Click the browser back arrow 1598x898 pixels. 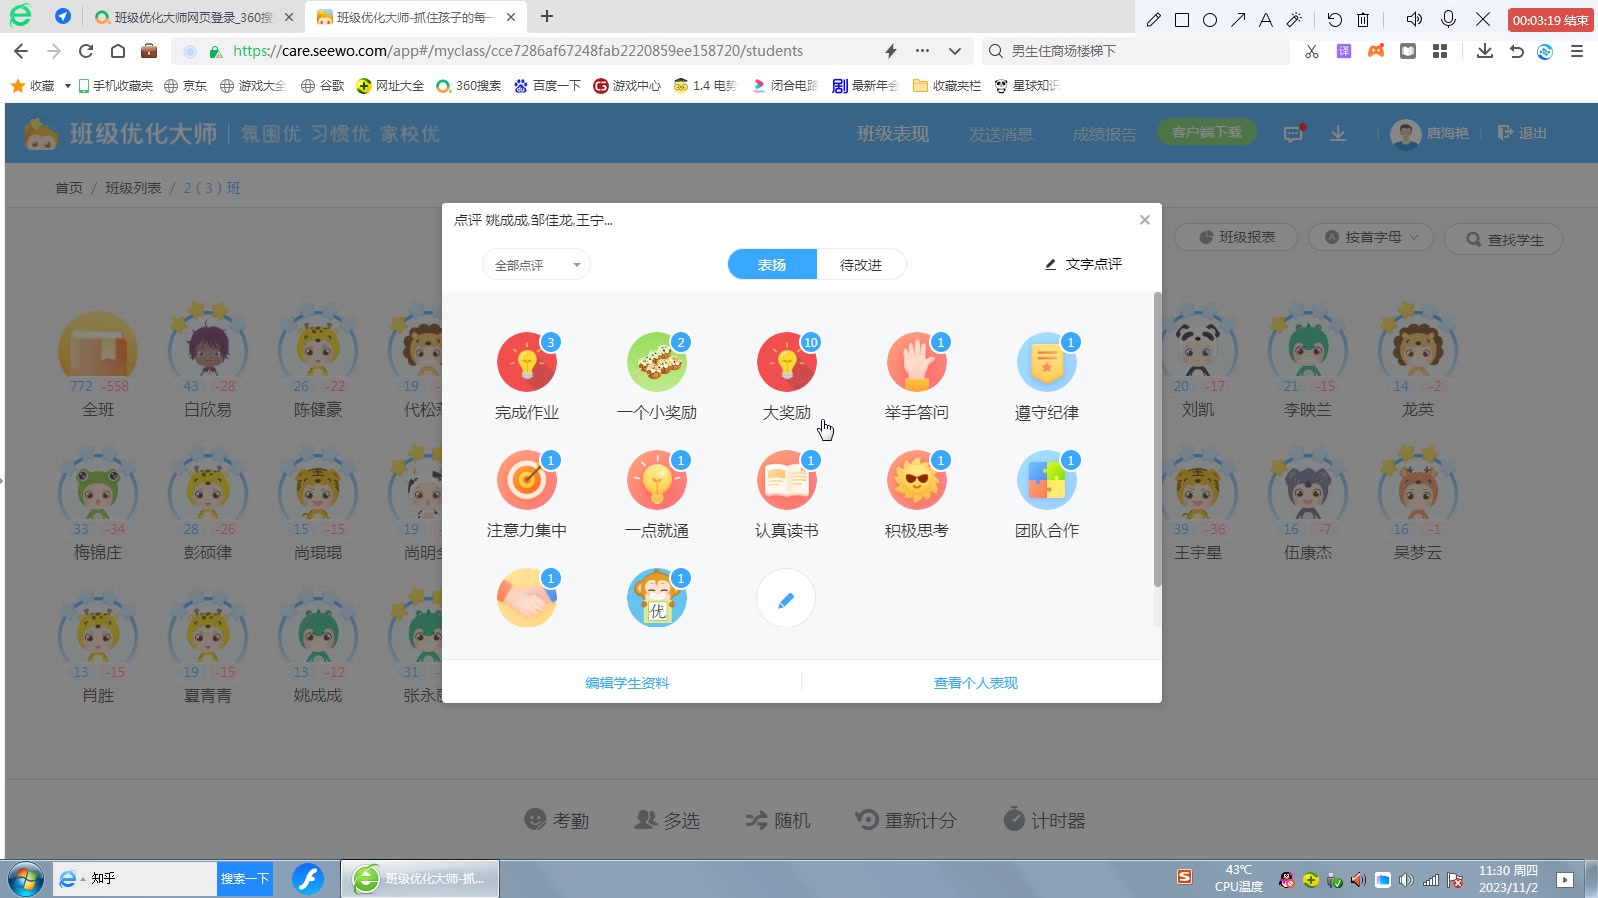coord(21,51)
